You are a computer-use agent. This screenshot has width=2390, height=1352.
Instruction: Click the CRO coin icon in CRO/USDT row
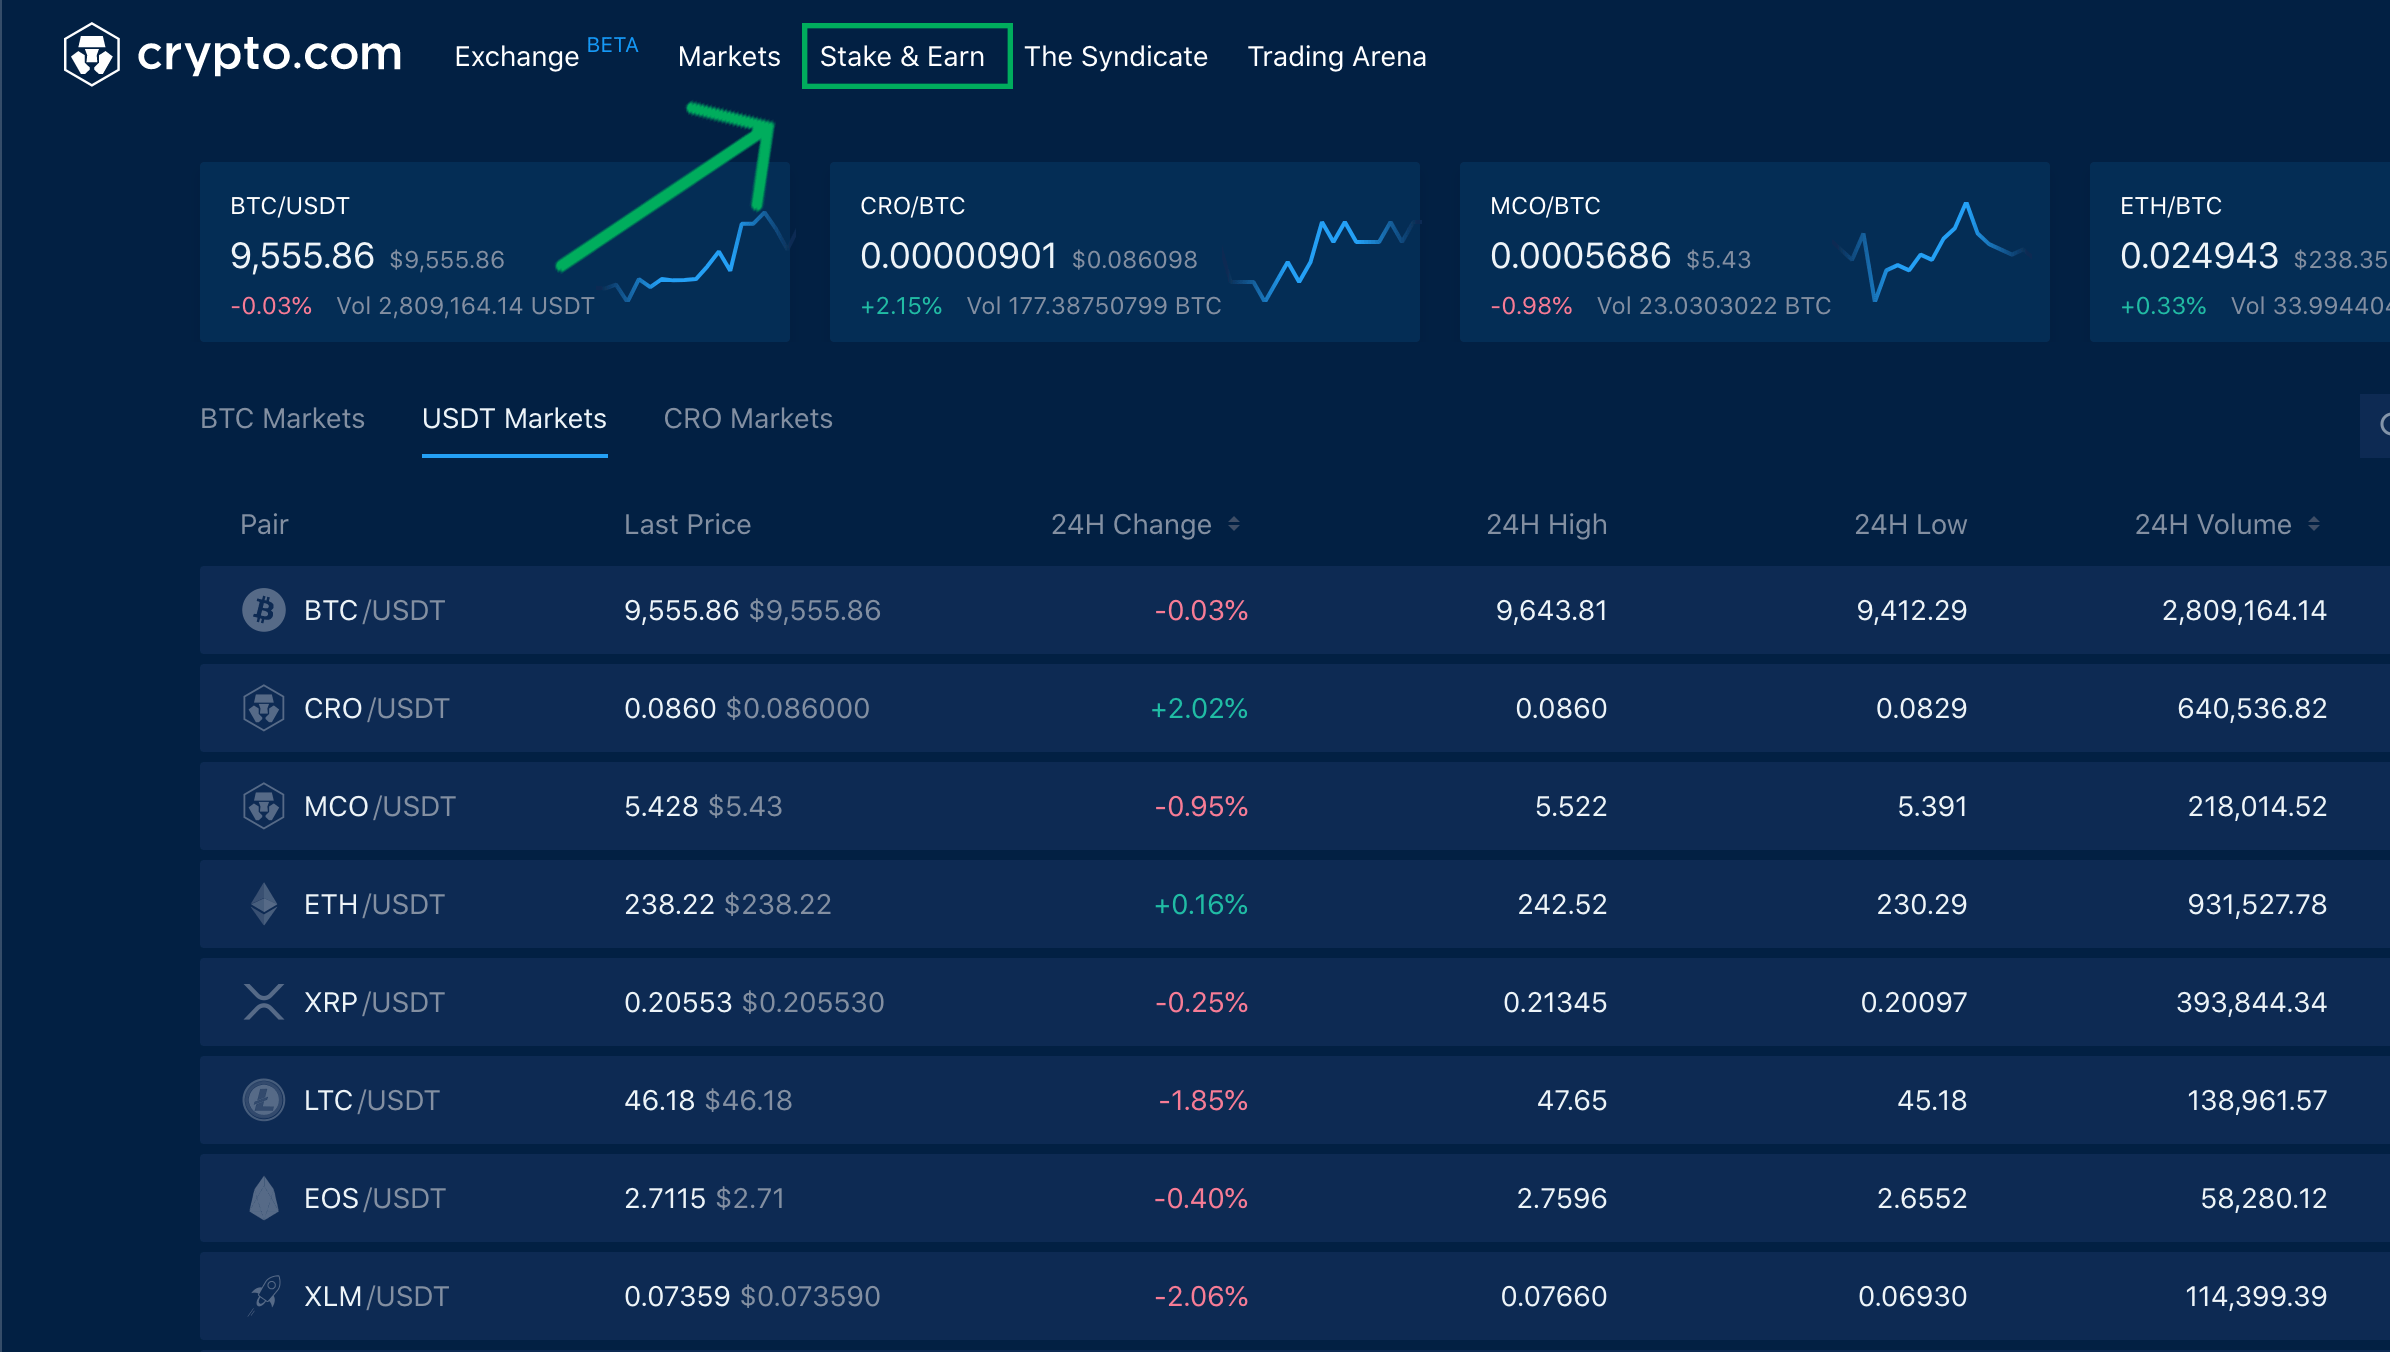tap(264, 708)
